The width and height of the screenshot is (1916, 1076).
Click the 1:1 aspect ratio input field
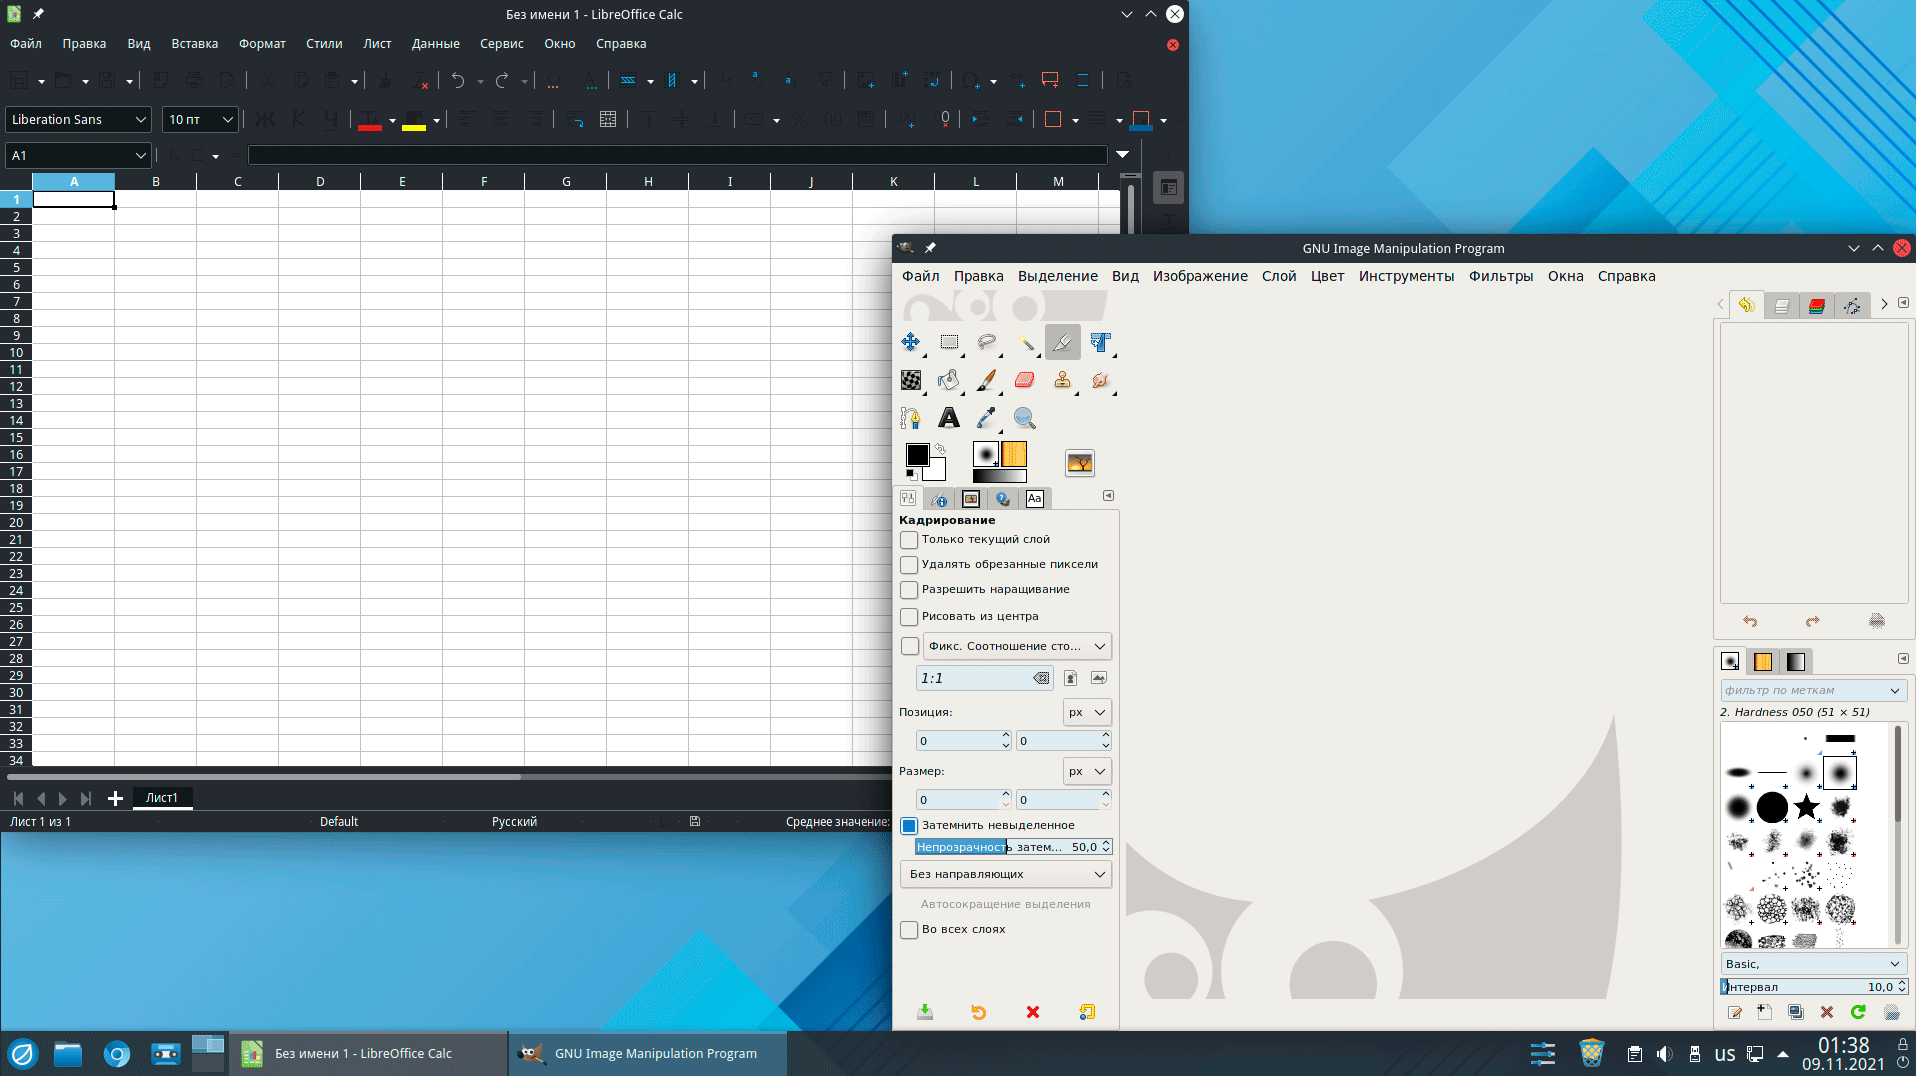tap(973, 678)
